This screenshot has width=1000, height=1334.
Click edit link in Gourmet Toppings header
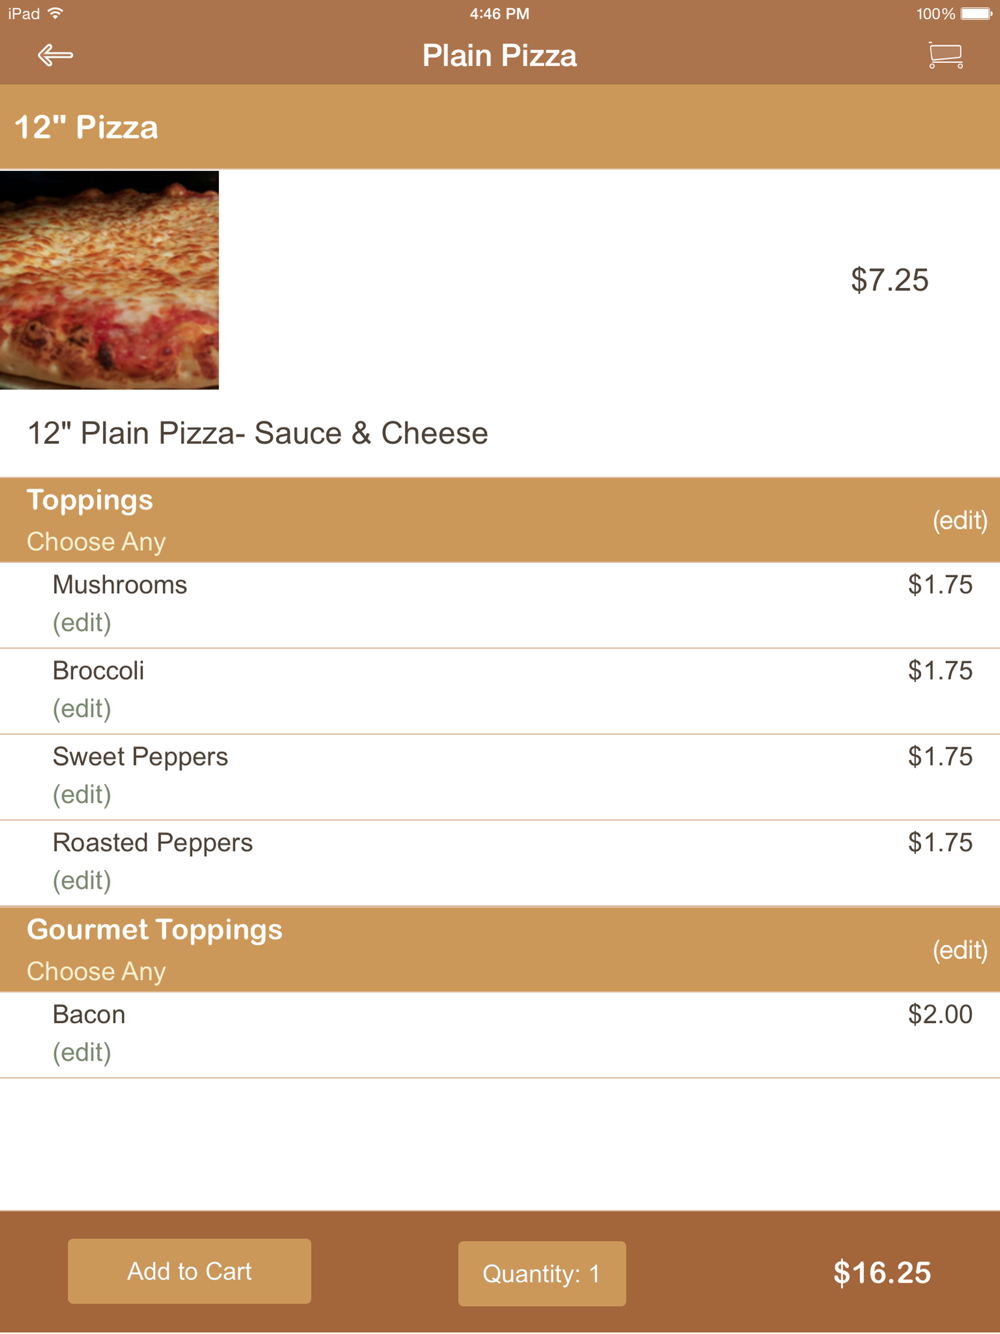point(960,950)
